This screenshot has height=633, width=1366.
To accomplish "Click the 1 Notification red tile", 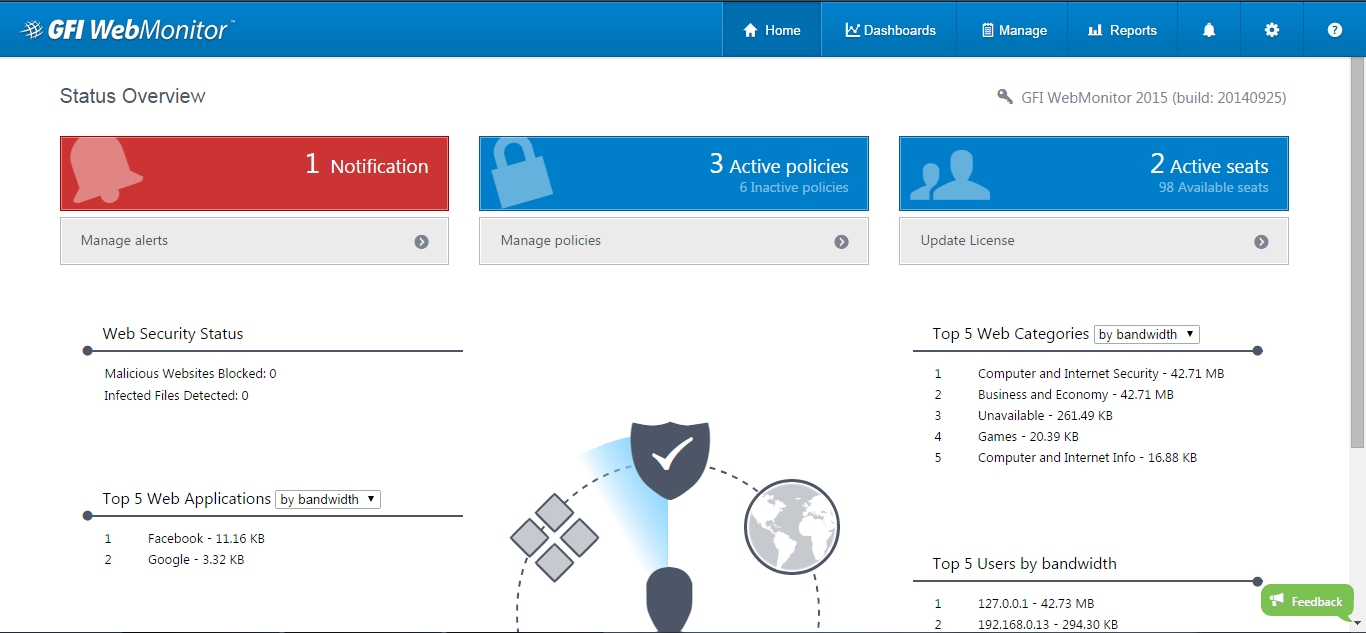I will pos(254,173).
